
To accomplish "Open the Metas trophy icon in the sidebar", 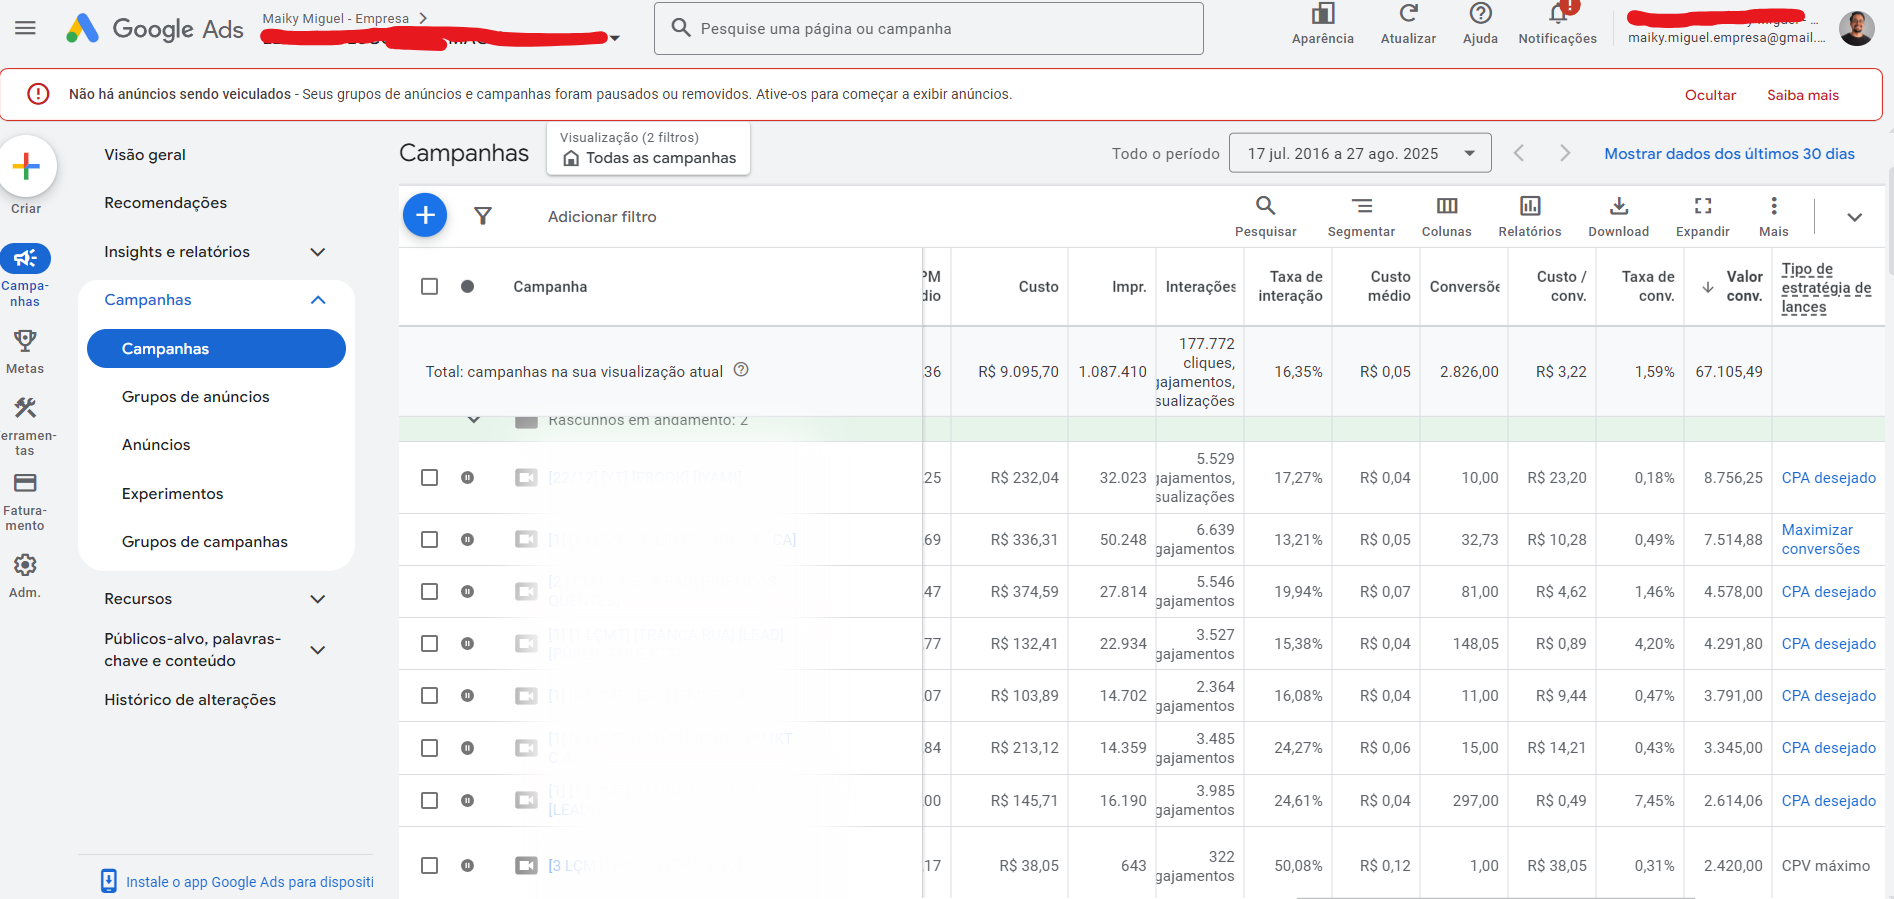I will [25, 342].
